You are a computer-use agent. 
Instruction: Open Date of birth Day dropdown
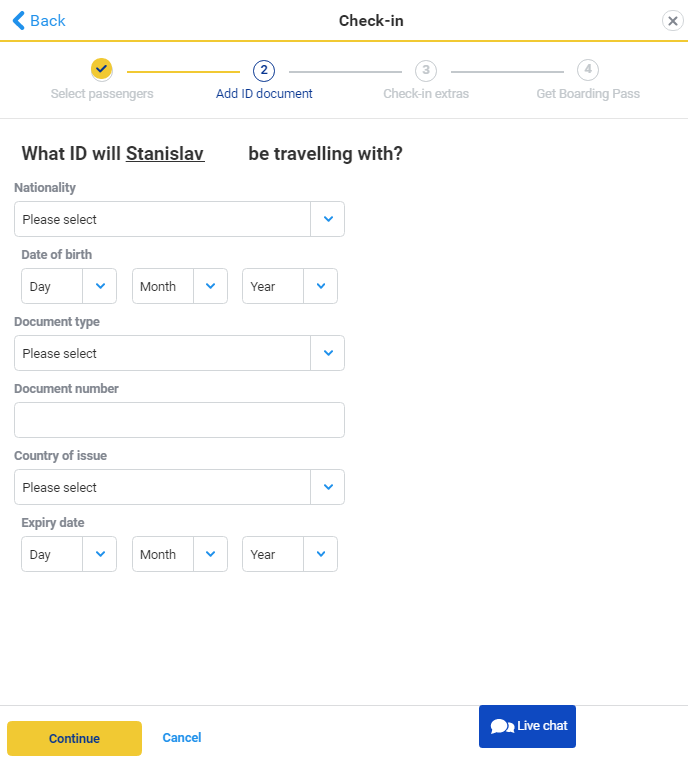[69, 286]
